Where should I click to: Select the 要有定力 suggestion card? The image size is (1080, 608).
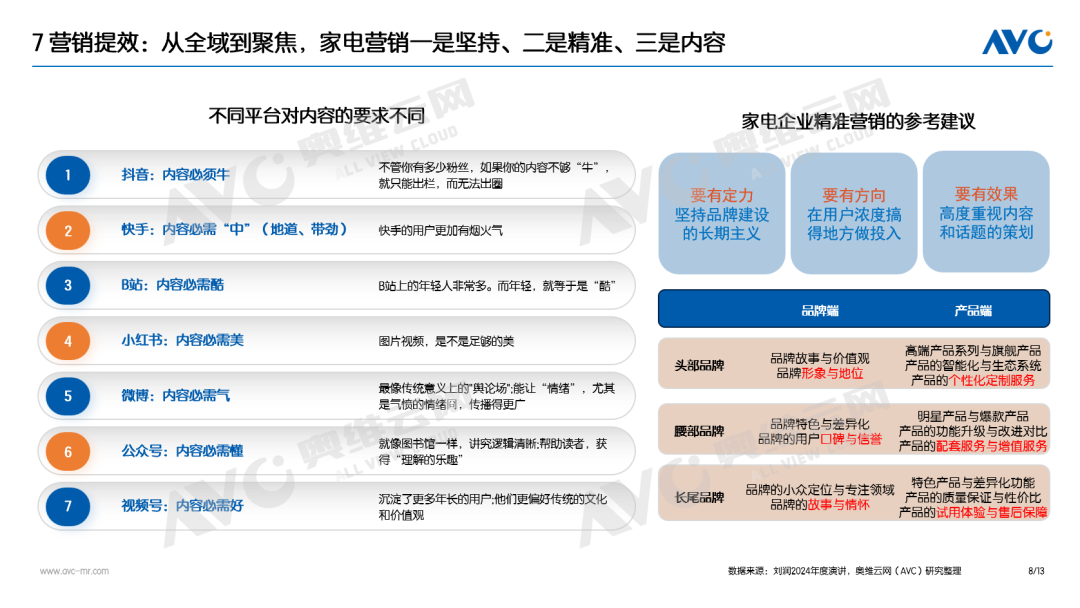pyautogui.click(x=721, y=213)
